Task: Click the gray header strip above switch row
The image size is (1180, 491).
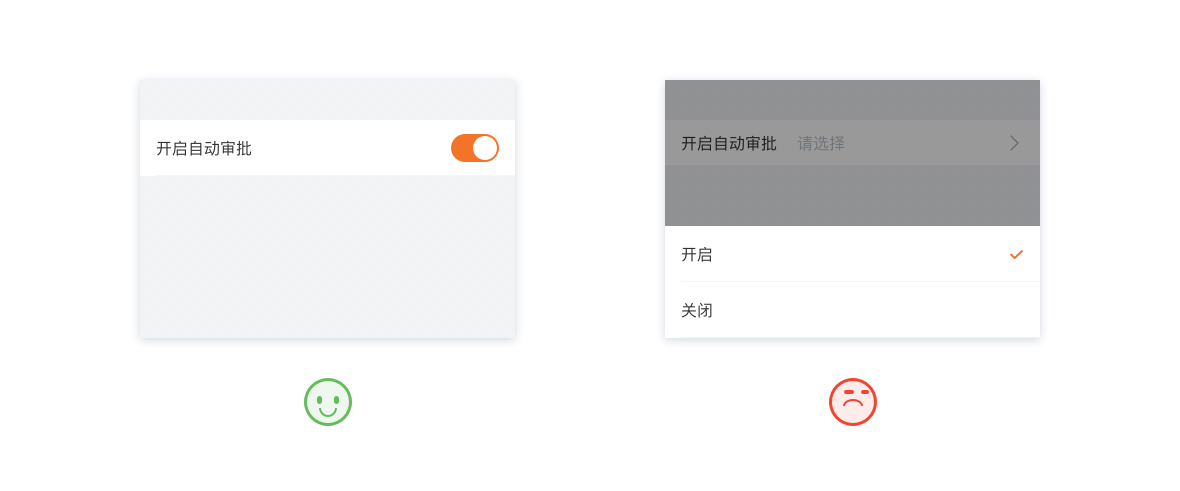Action: [x=327, y=100]
